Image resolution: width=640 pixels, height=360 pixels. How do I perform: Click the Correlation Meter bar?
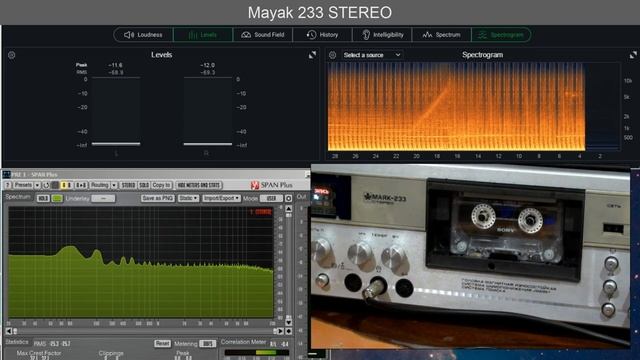pyautogui.click(x=257, y=352)
